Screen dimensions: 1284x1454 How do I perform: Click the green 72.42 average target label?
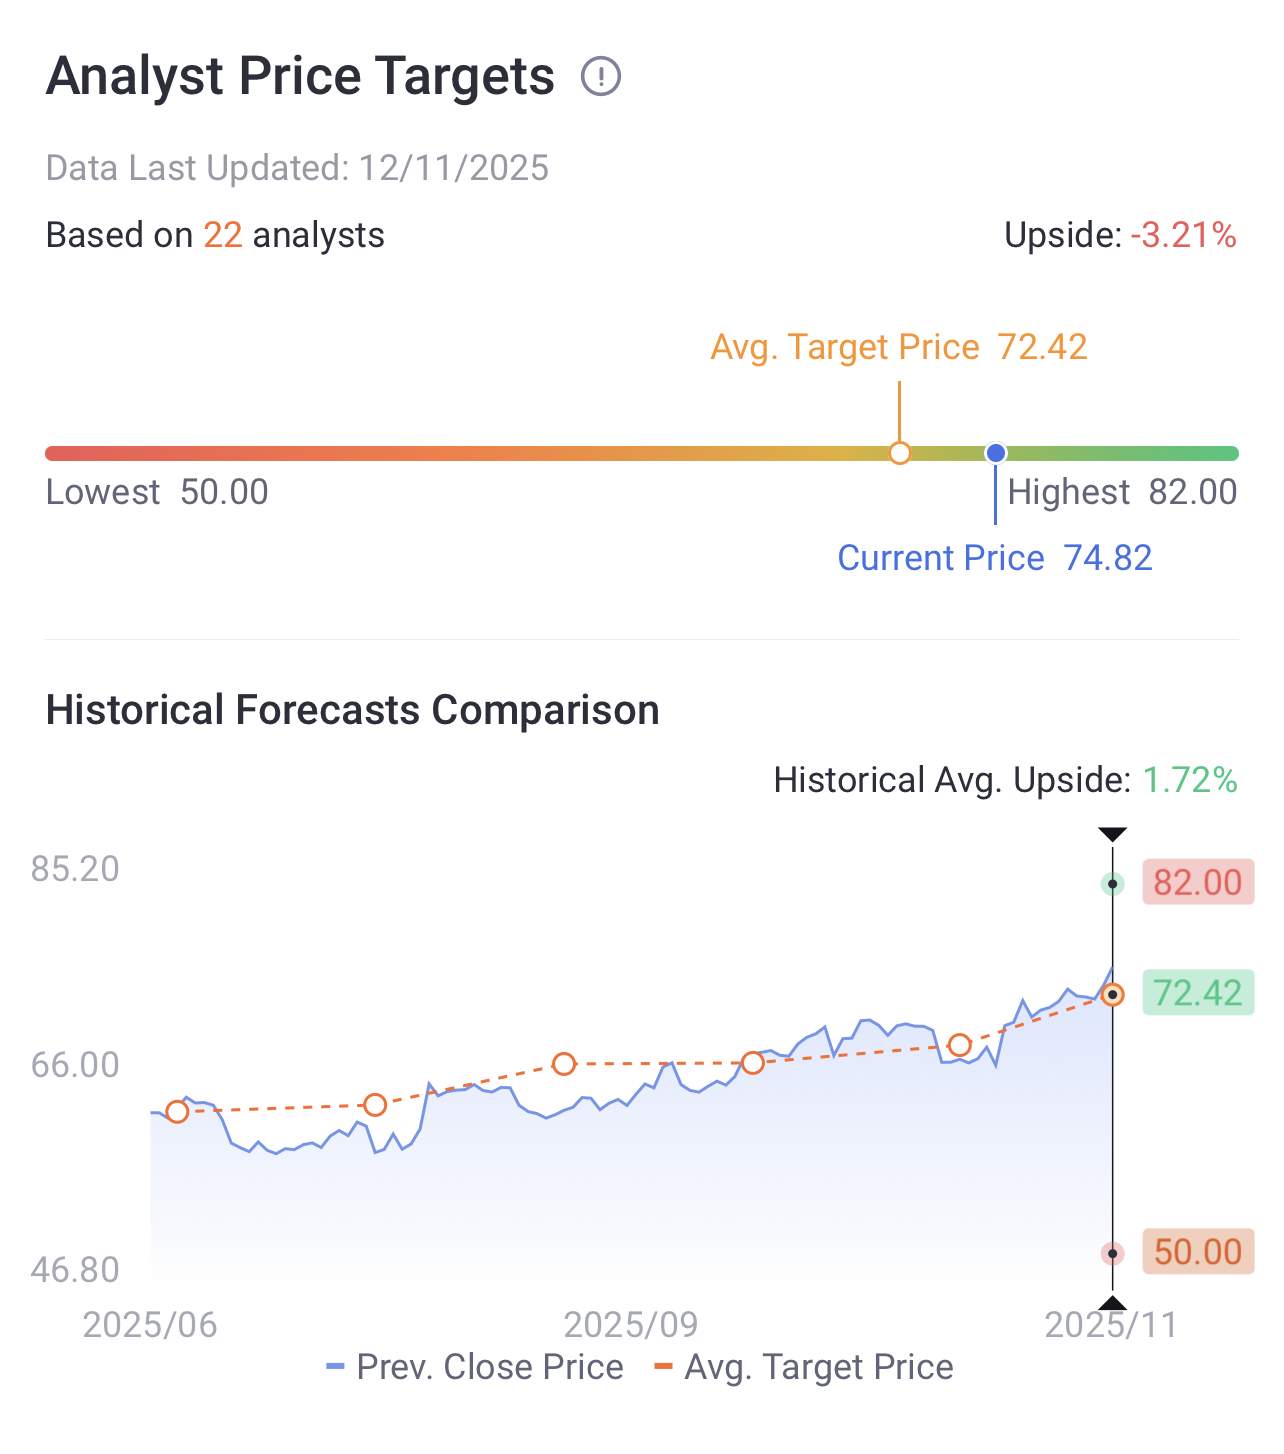1197,993
